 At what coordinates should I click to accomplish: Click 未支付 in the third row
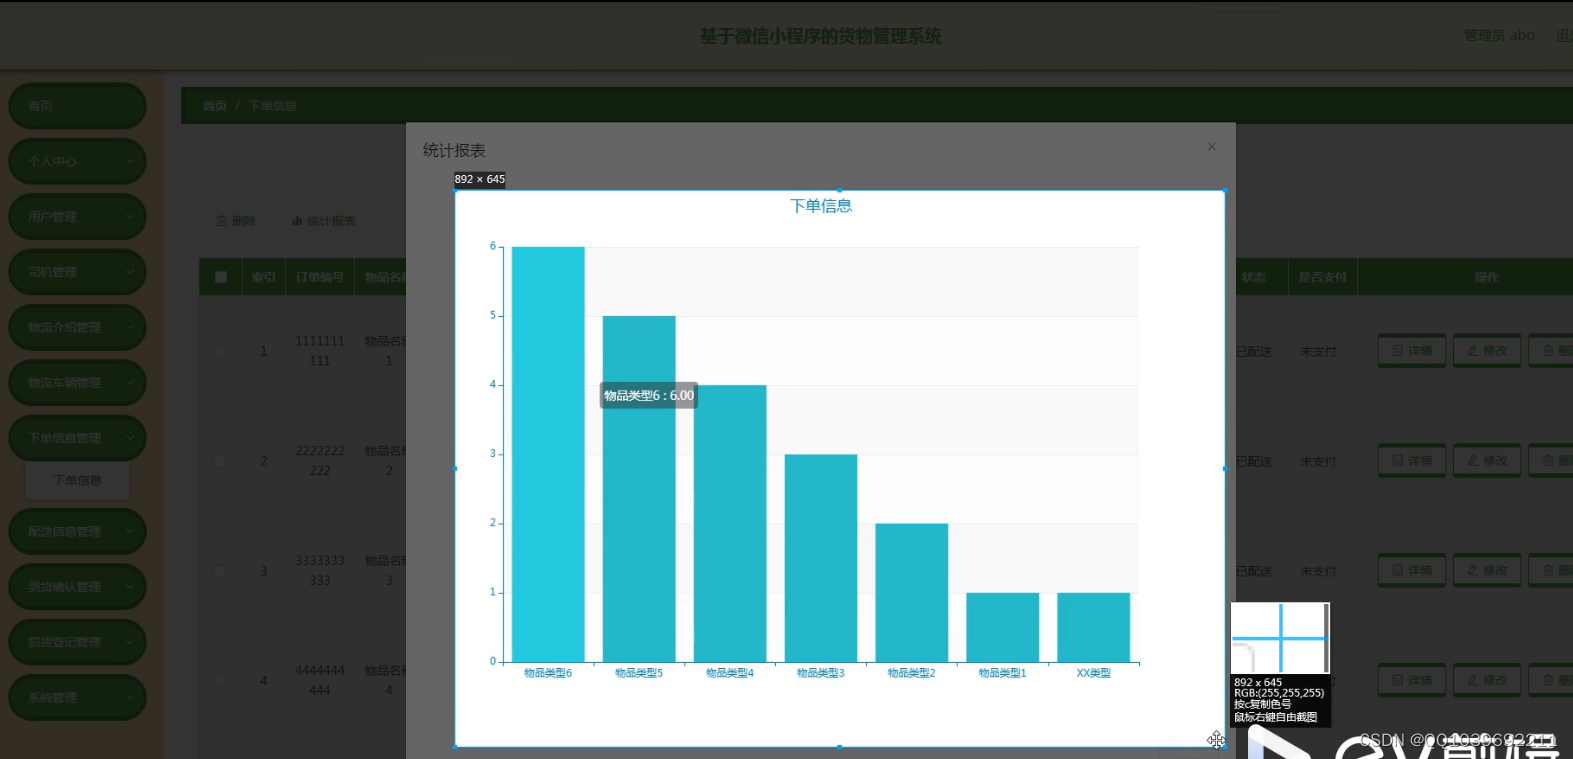(1318, 572)
